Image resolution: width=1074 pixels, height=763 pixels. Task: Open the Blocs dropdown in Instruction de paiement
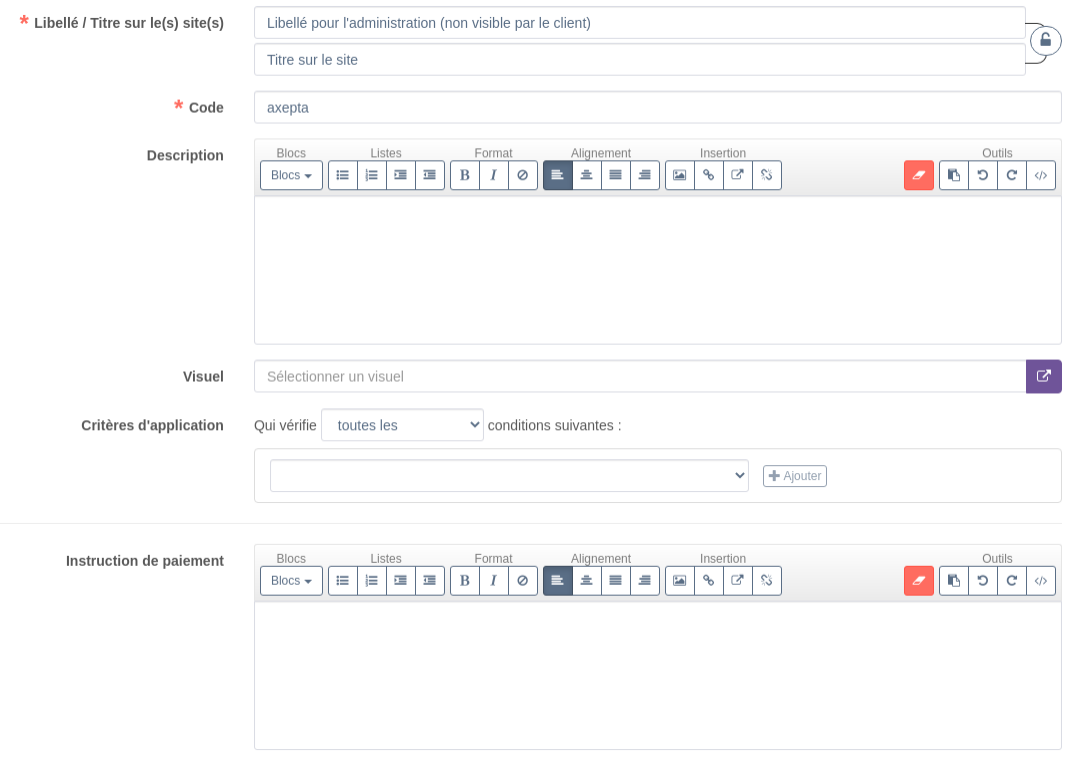click(291, 581)
